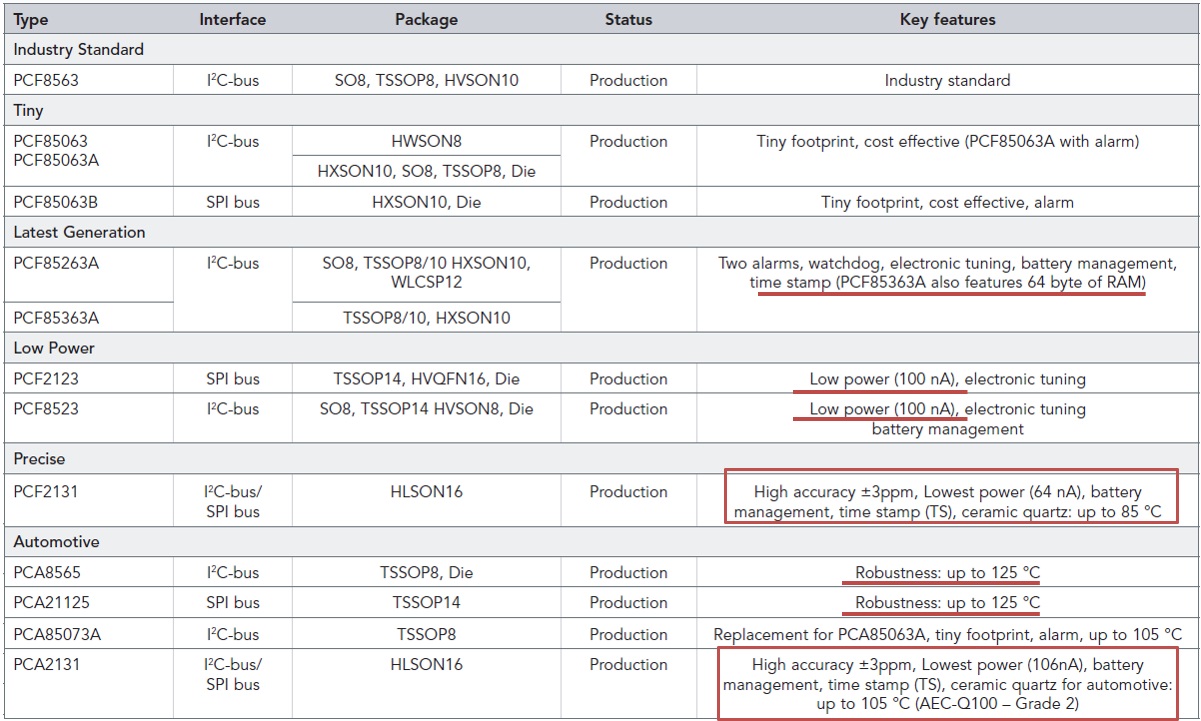
Task: Click the PCF2131 part number
Action: [45, 491]
